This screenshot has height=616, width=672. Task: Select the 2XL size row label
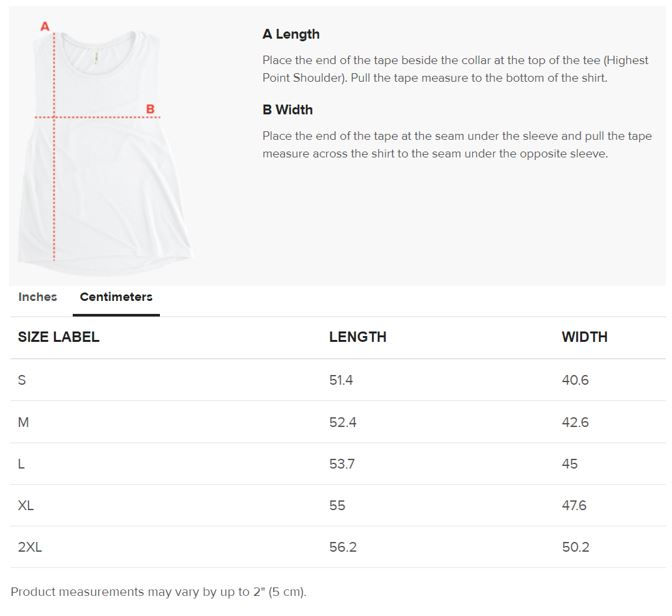(30, 547)
